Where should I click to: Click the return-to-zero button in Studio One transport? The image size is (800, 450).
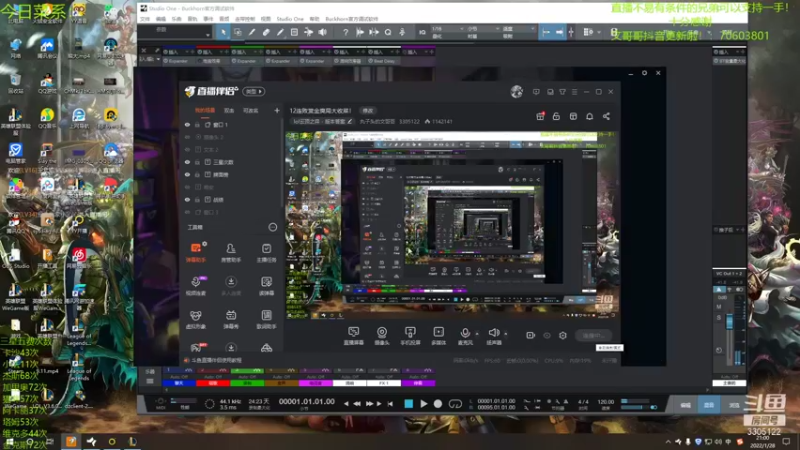point(390,404)
